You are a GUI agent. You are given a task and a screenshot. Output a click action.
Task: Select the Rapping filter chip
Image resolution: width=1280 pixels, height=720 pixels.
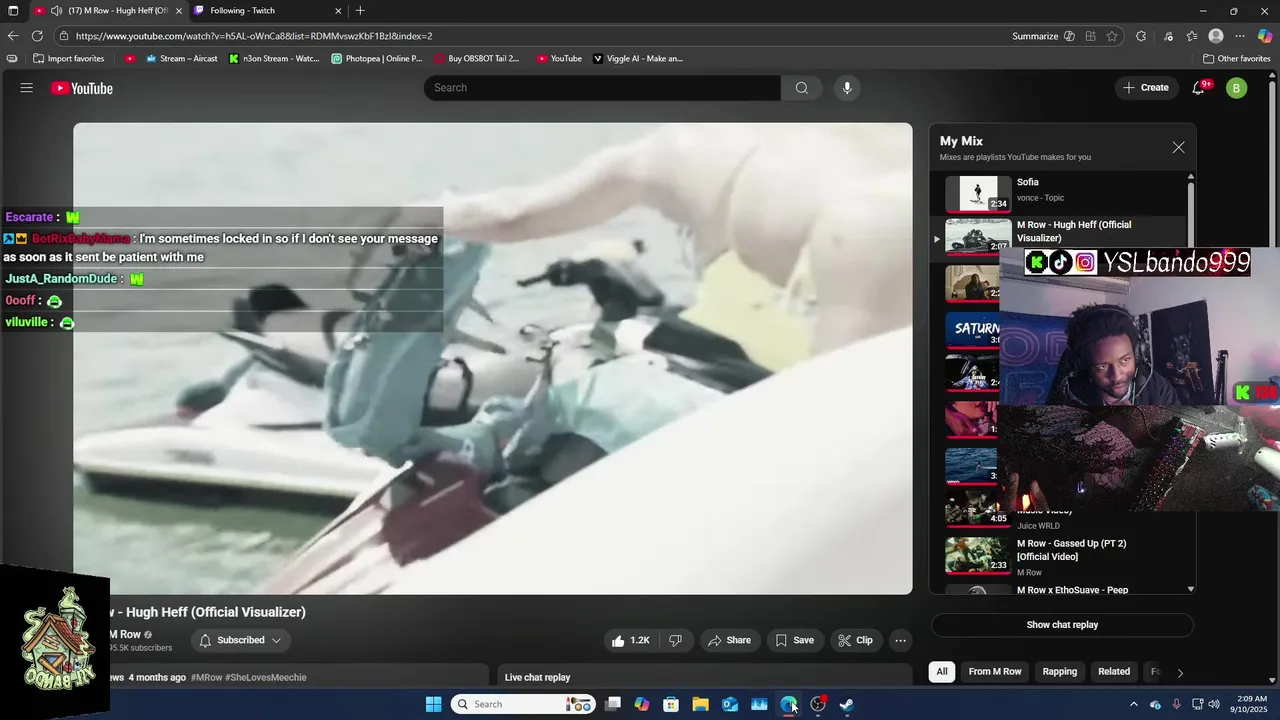(x=1060, y=672)
